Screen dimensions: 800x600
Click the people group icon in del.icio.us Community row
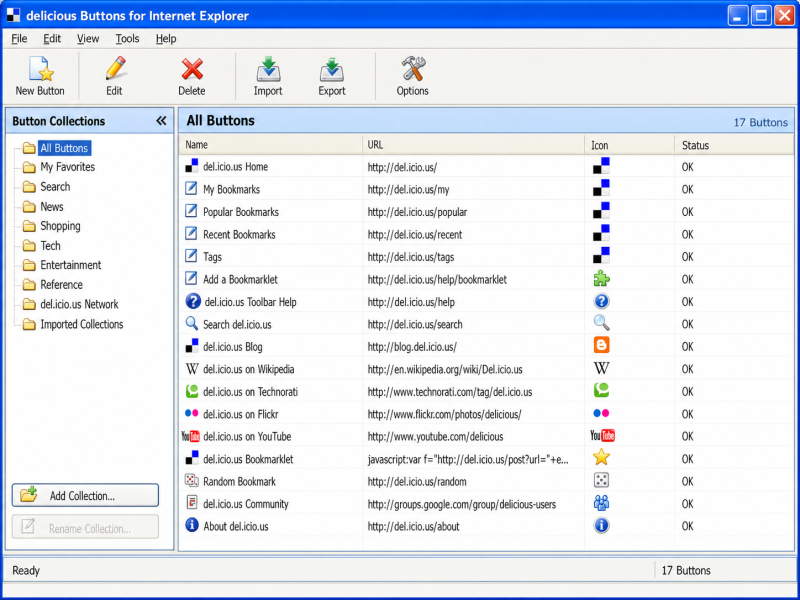pyautogui.click(x=602, y=503)
